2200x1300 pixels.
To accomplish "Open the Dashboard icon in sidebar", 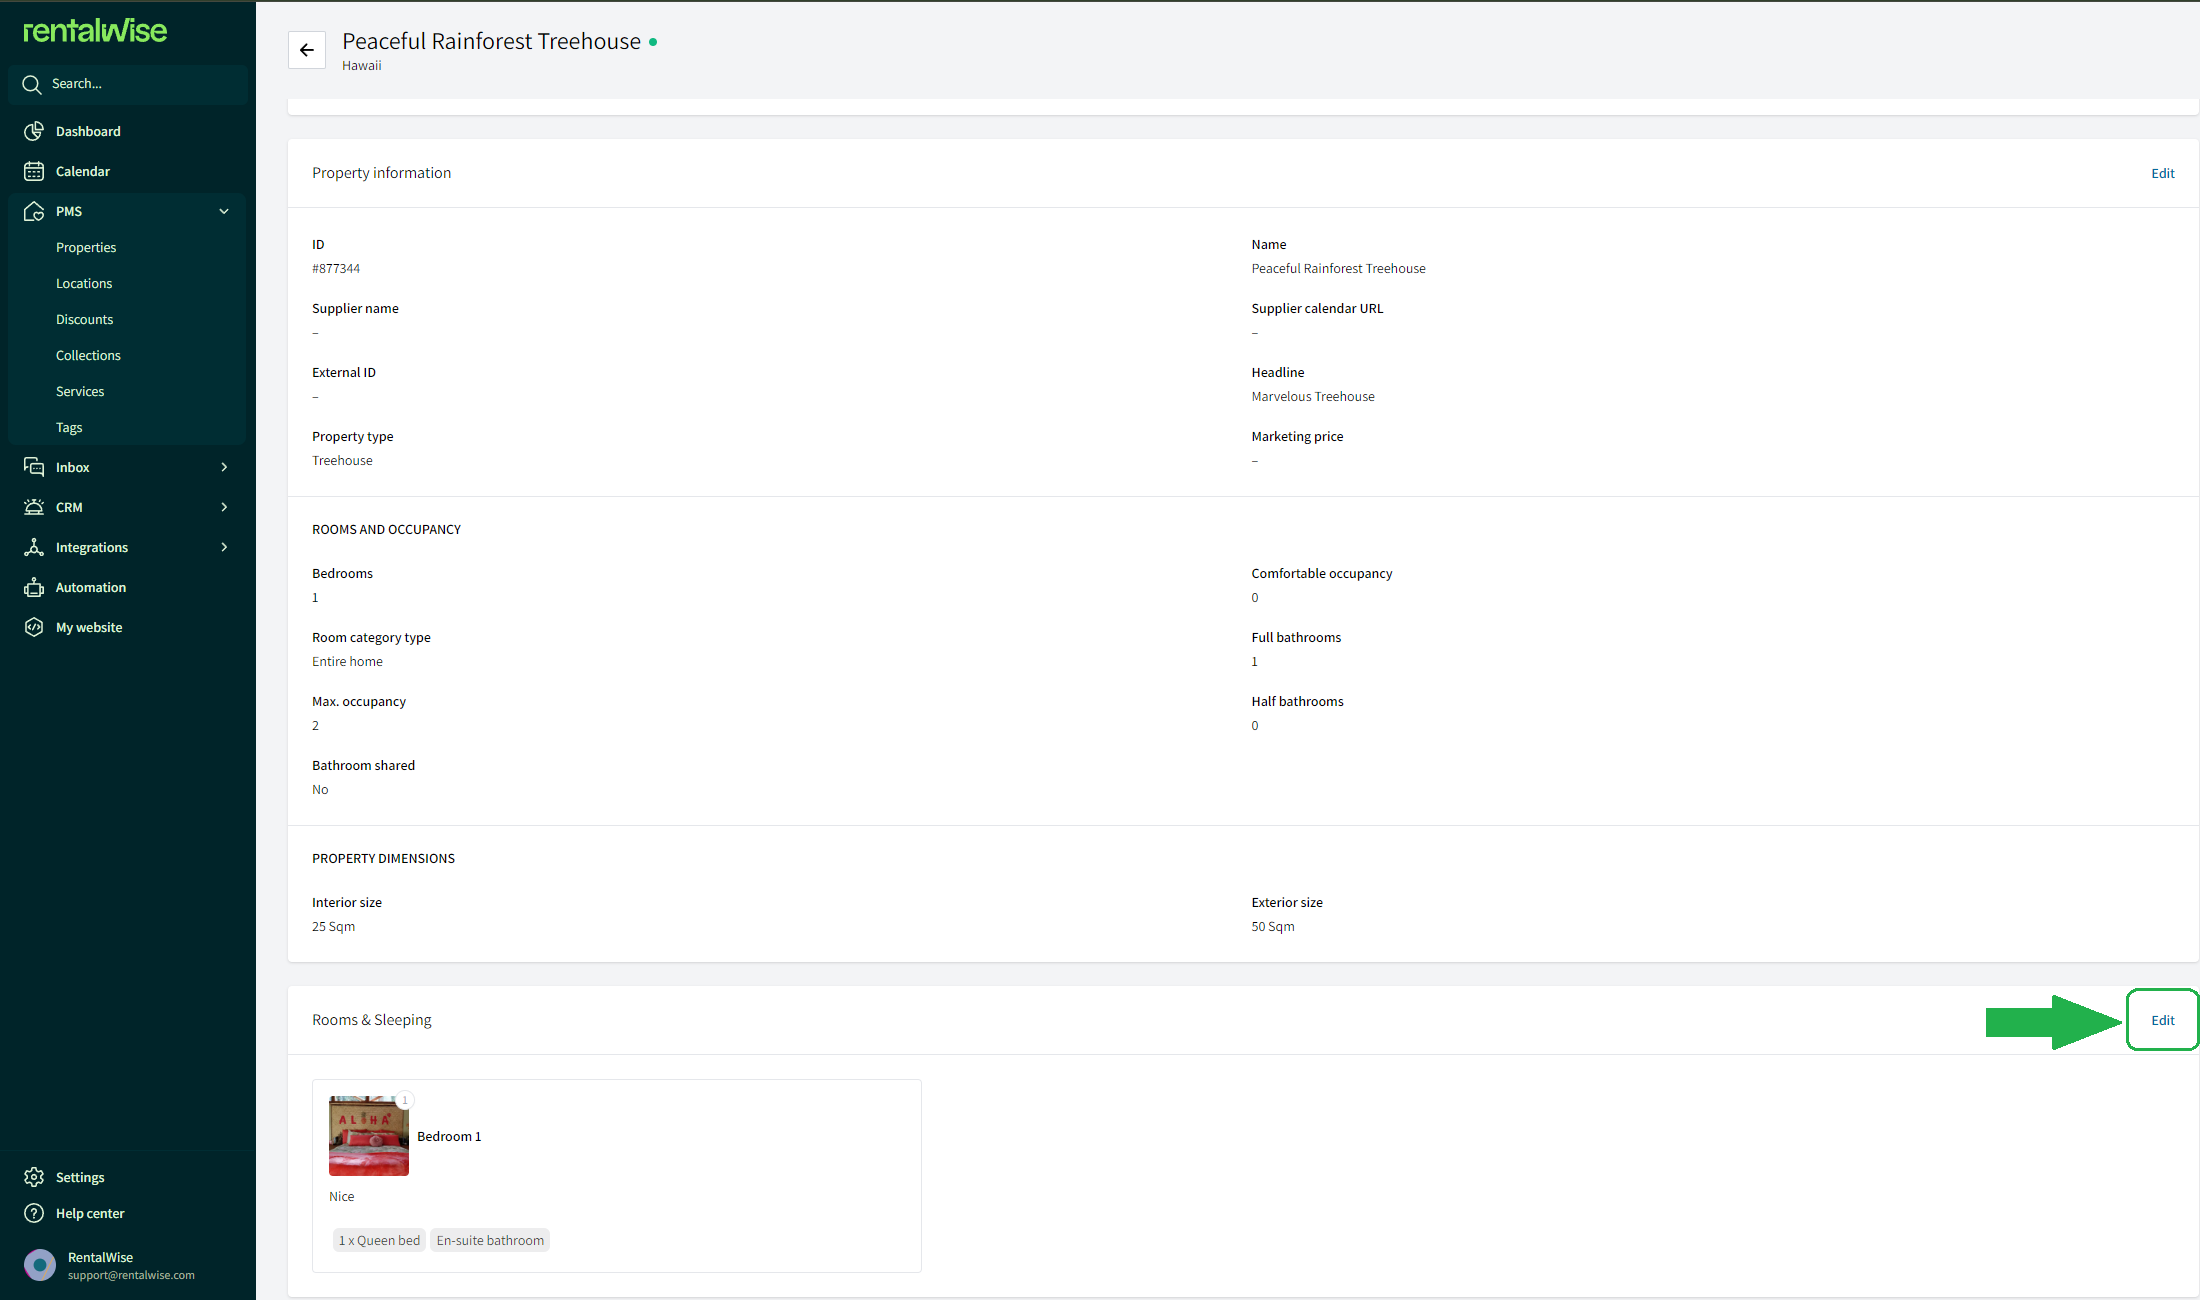I will pyautogui.click(x=34, y=131).
